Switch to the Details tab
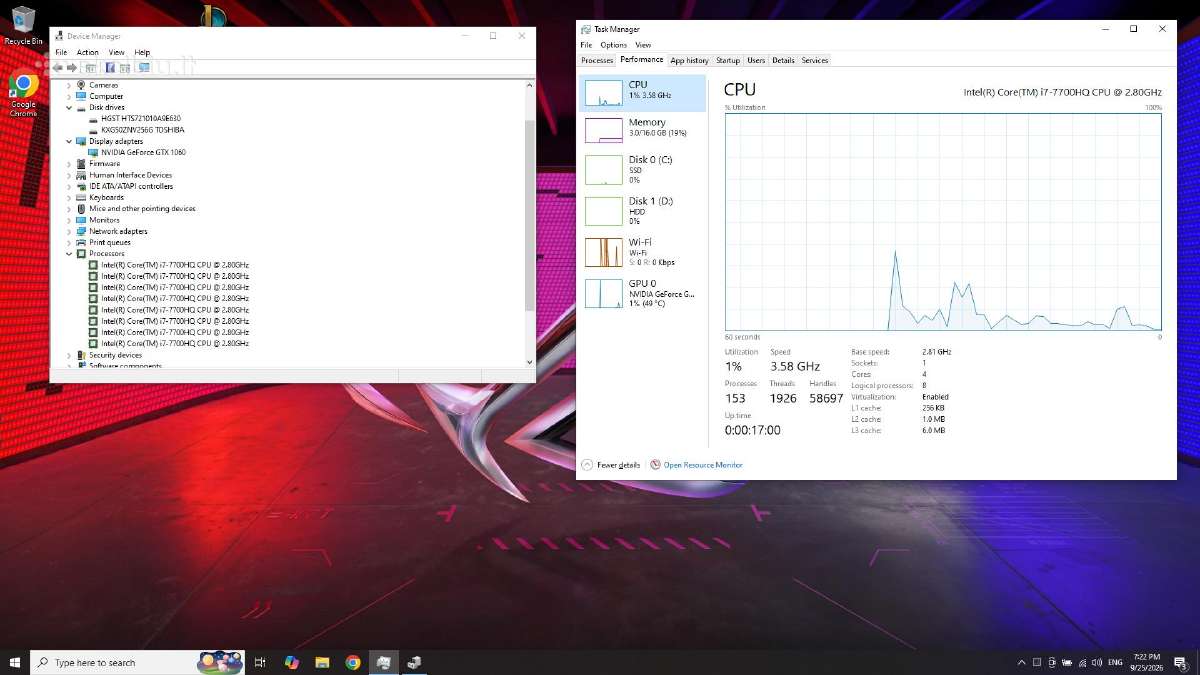The width and height of the screenshot is (1200, 675). click(783, 60)
